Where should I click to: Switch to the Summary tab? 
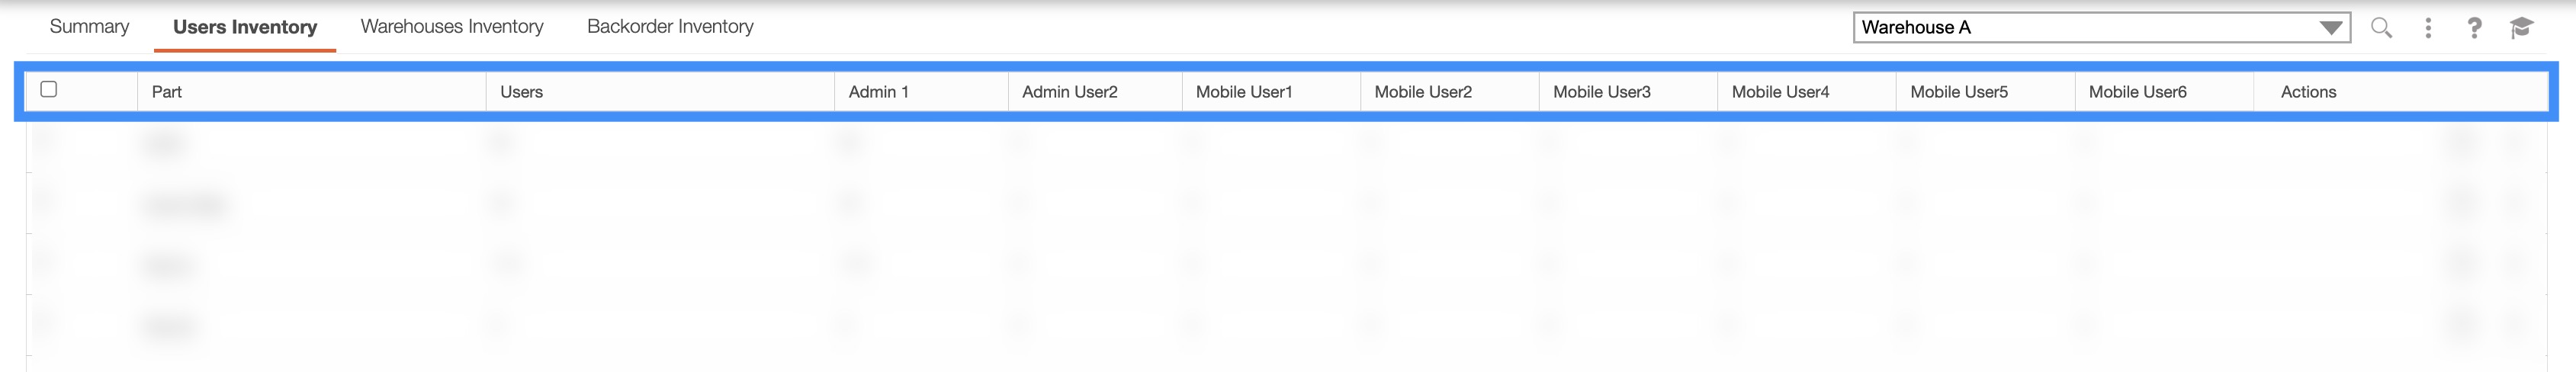89,27
